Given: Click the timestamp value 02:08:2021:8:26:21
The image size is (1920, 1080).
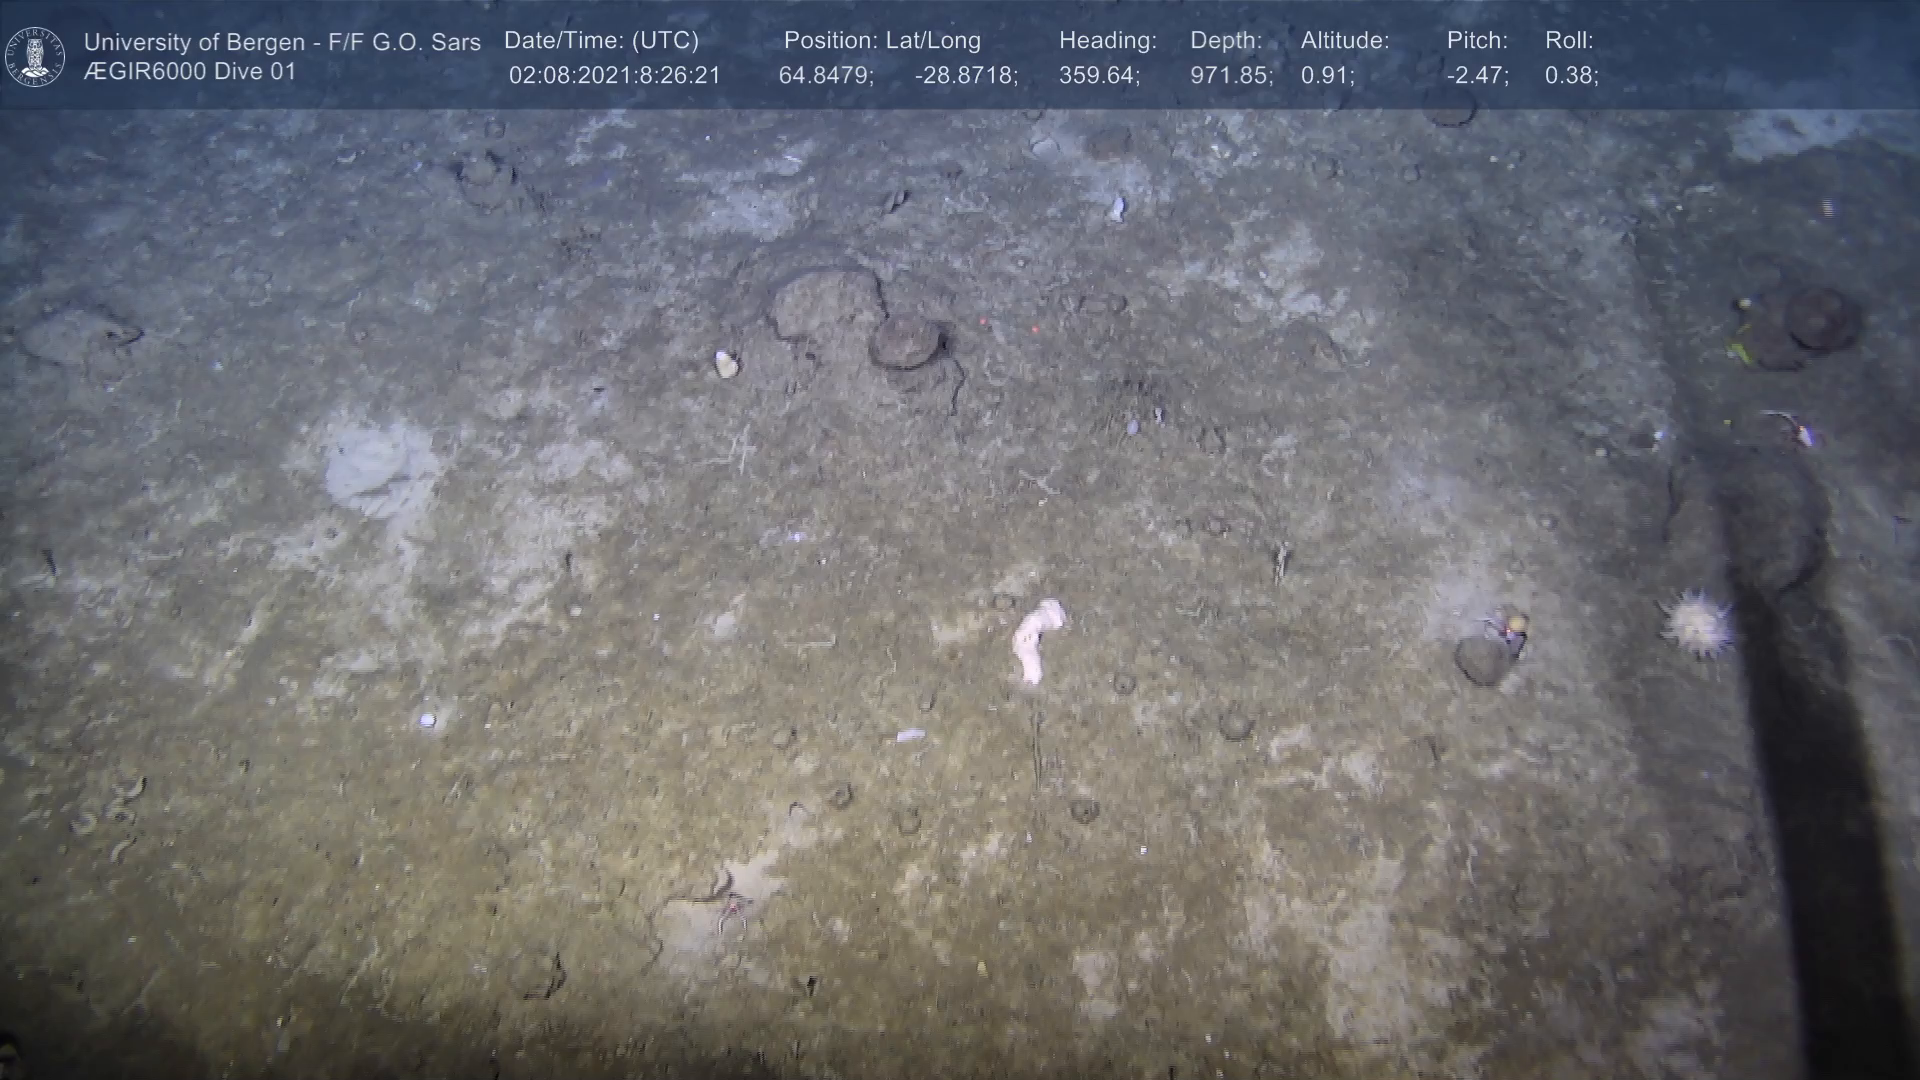Looking at the screenshot, I should [x=614, y=76].
